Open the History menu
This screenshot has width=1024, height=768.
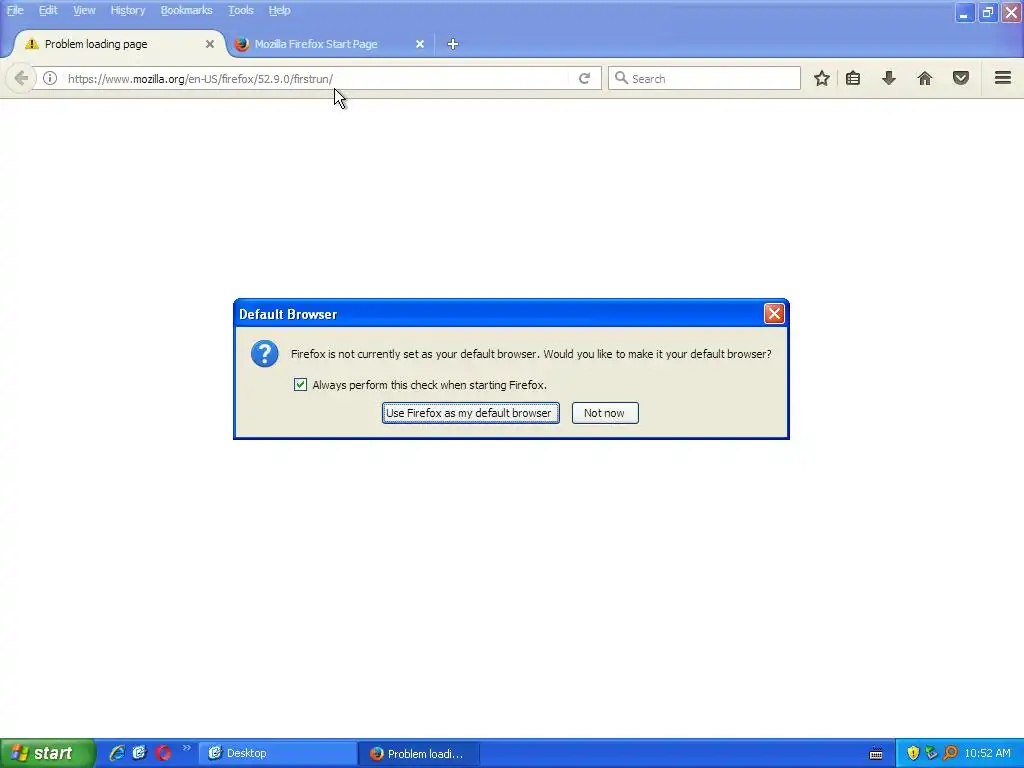click(127, 10)
